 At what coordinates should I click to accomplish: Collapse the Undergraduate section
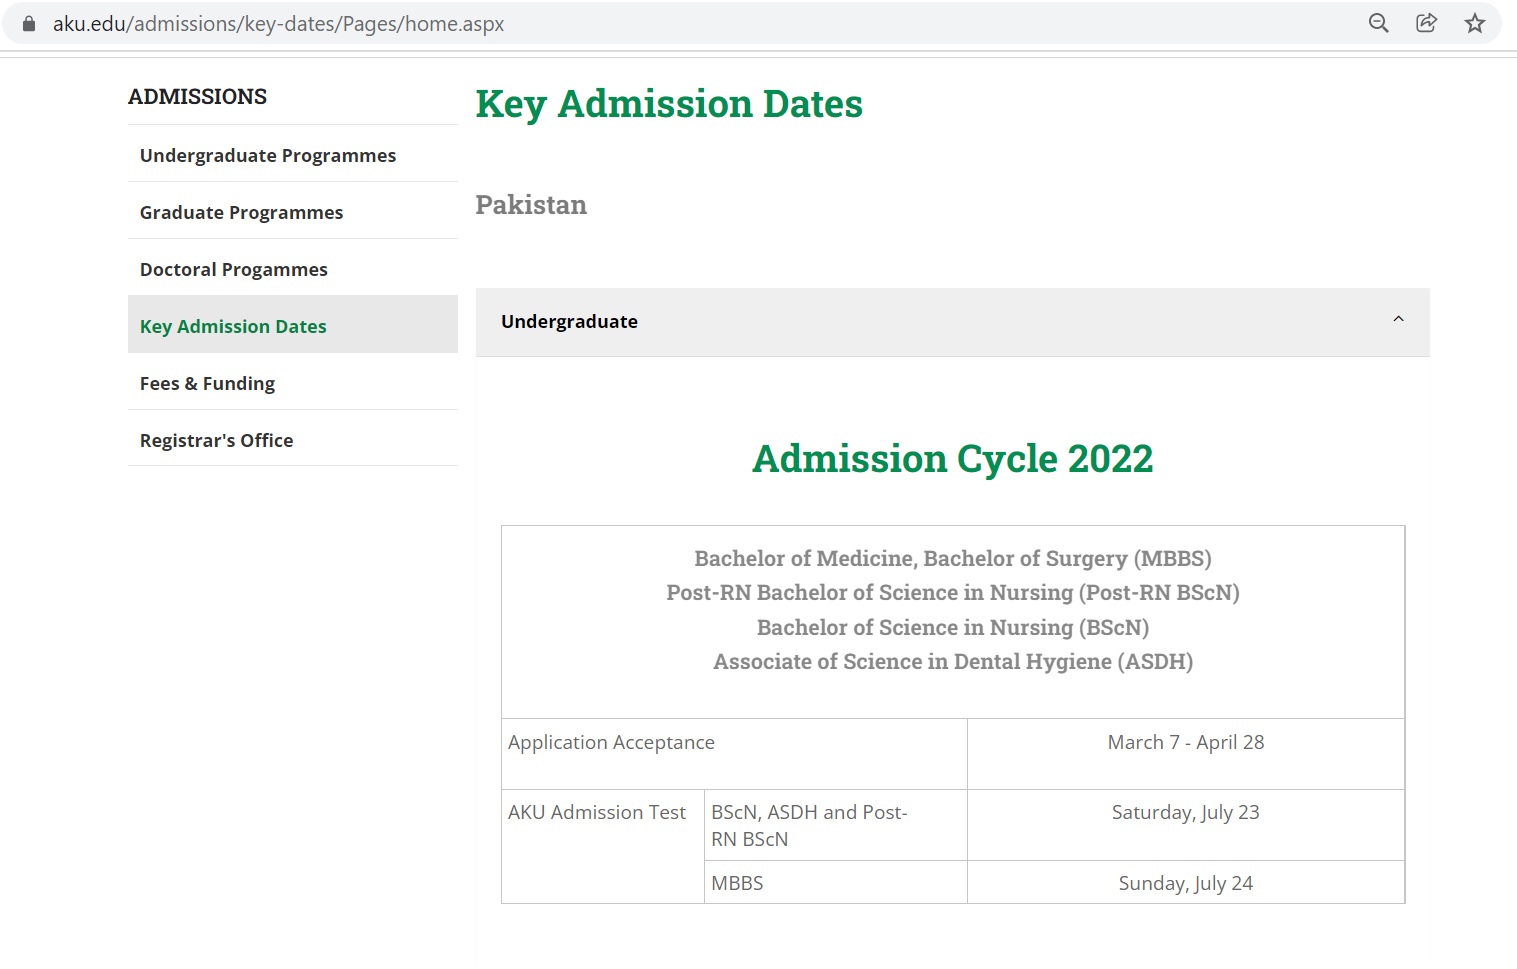pyautogui.click(x=1397, y=318)
